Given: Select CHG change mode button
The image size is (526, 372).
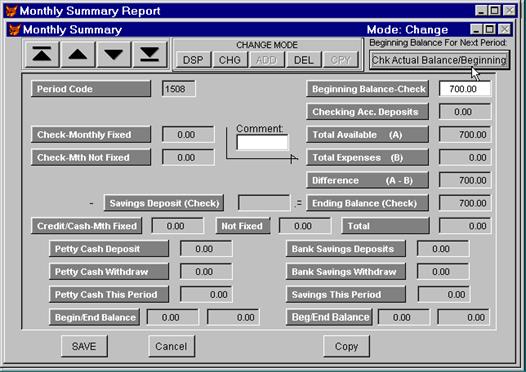Looking at the screenshot, I should point(230,60).
